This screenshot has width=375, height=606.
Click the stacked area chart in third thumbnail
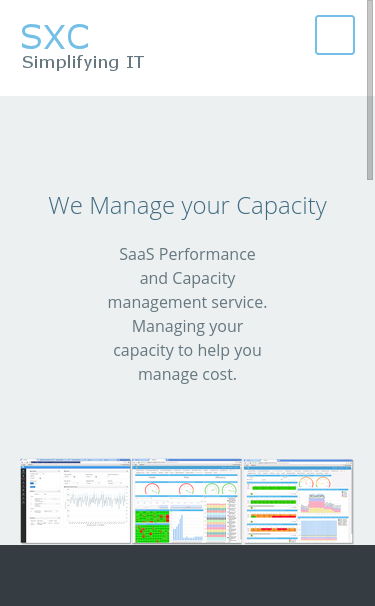pos(321,502)
